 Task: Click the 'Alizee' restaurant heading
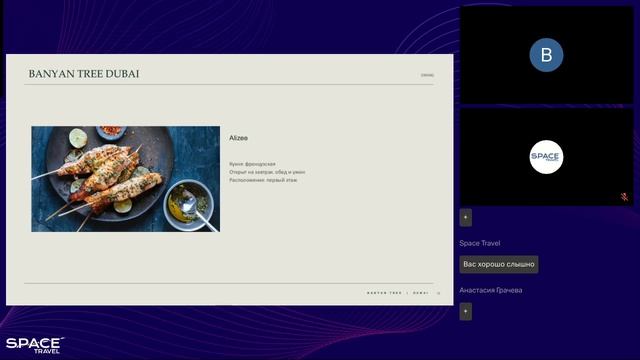(238, 138)
